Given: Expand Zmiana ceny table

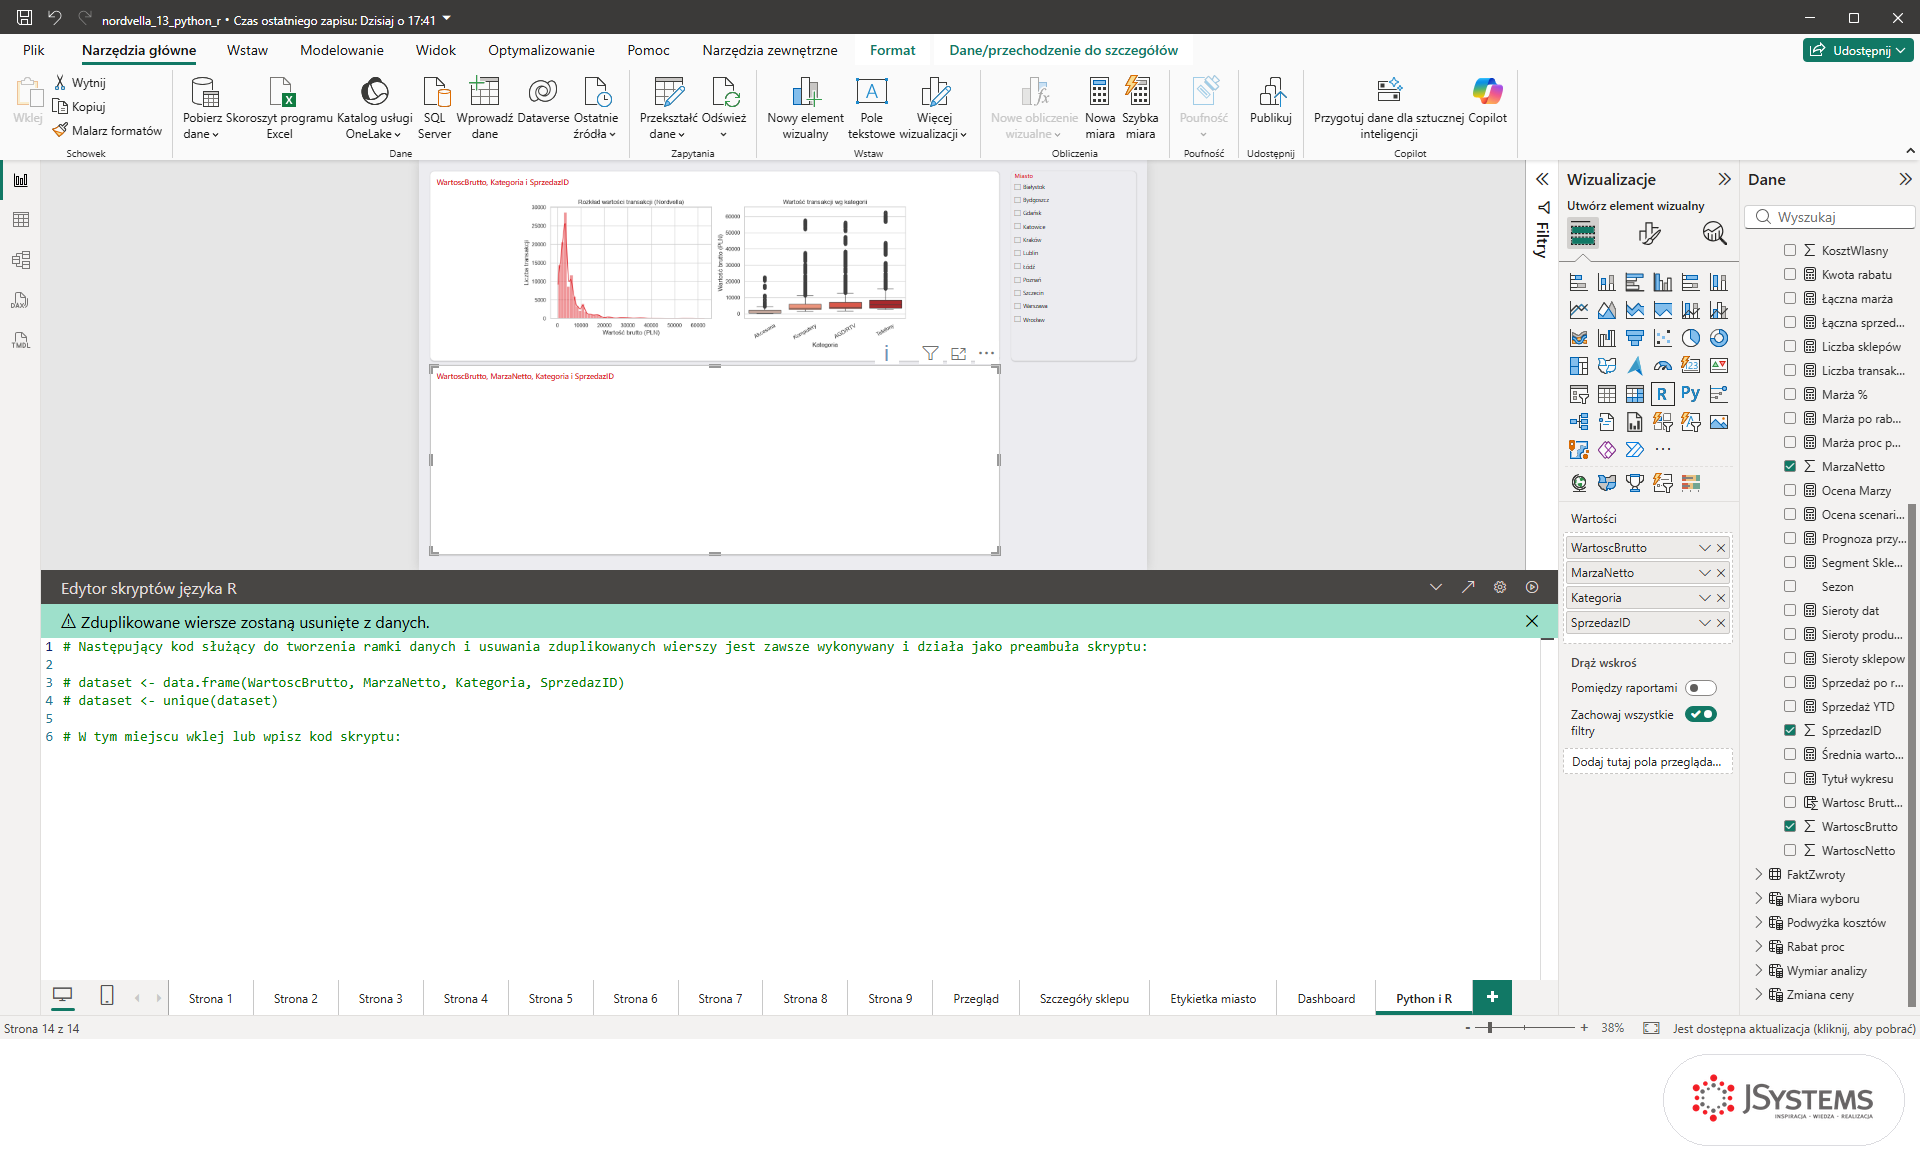Looking at the screenshot, I should coord(1759,995).
